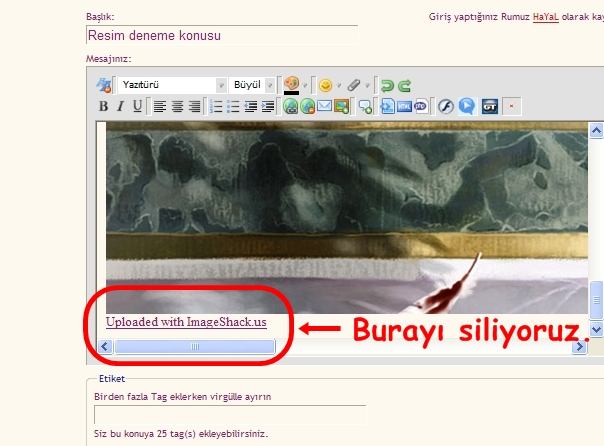Toggle italic text formatting

click(120, 106)
